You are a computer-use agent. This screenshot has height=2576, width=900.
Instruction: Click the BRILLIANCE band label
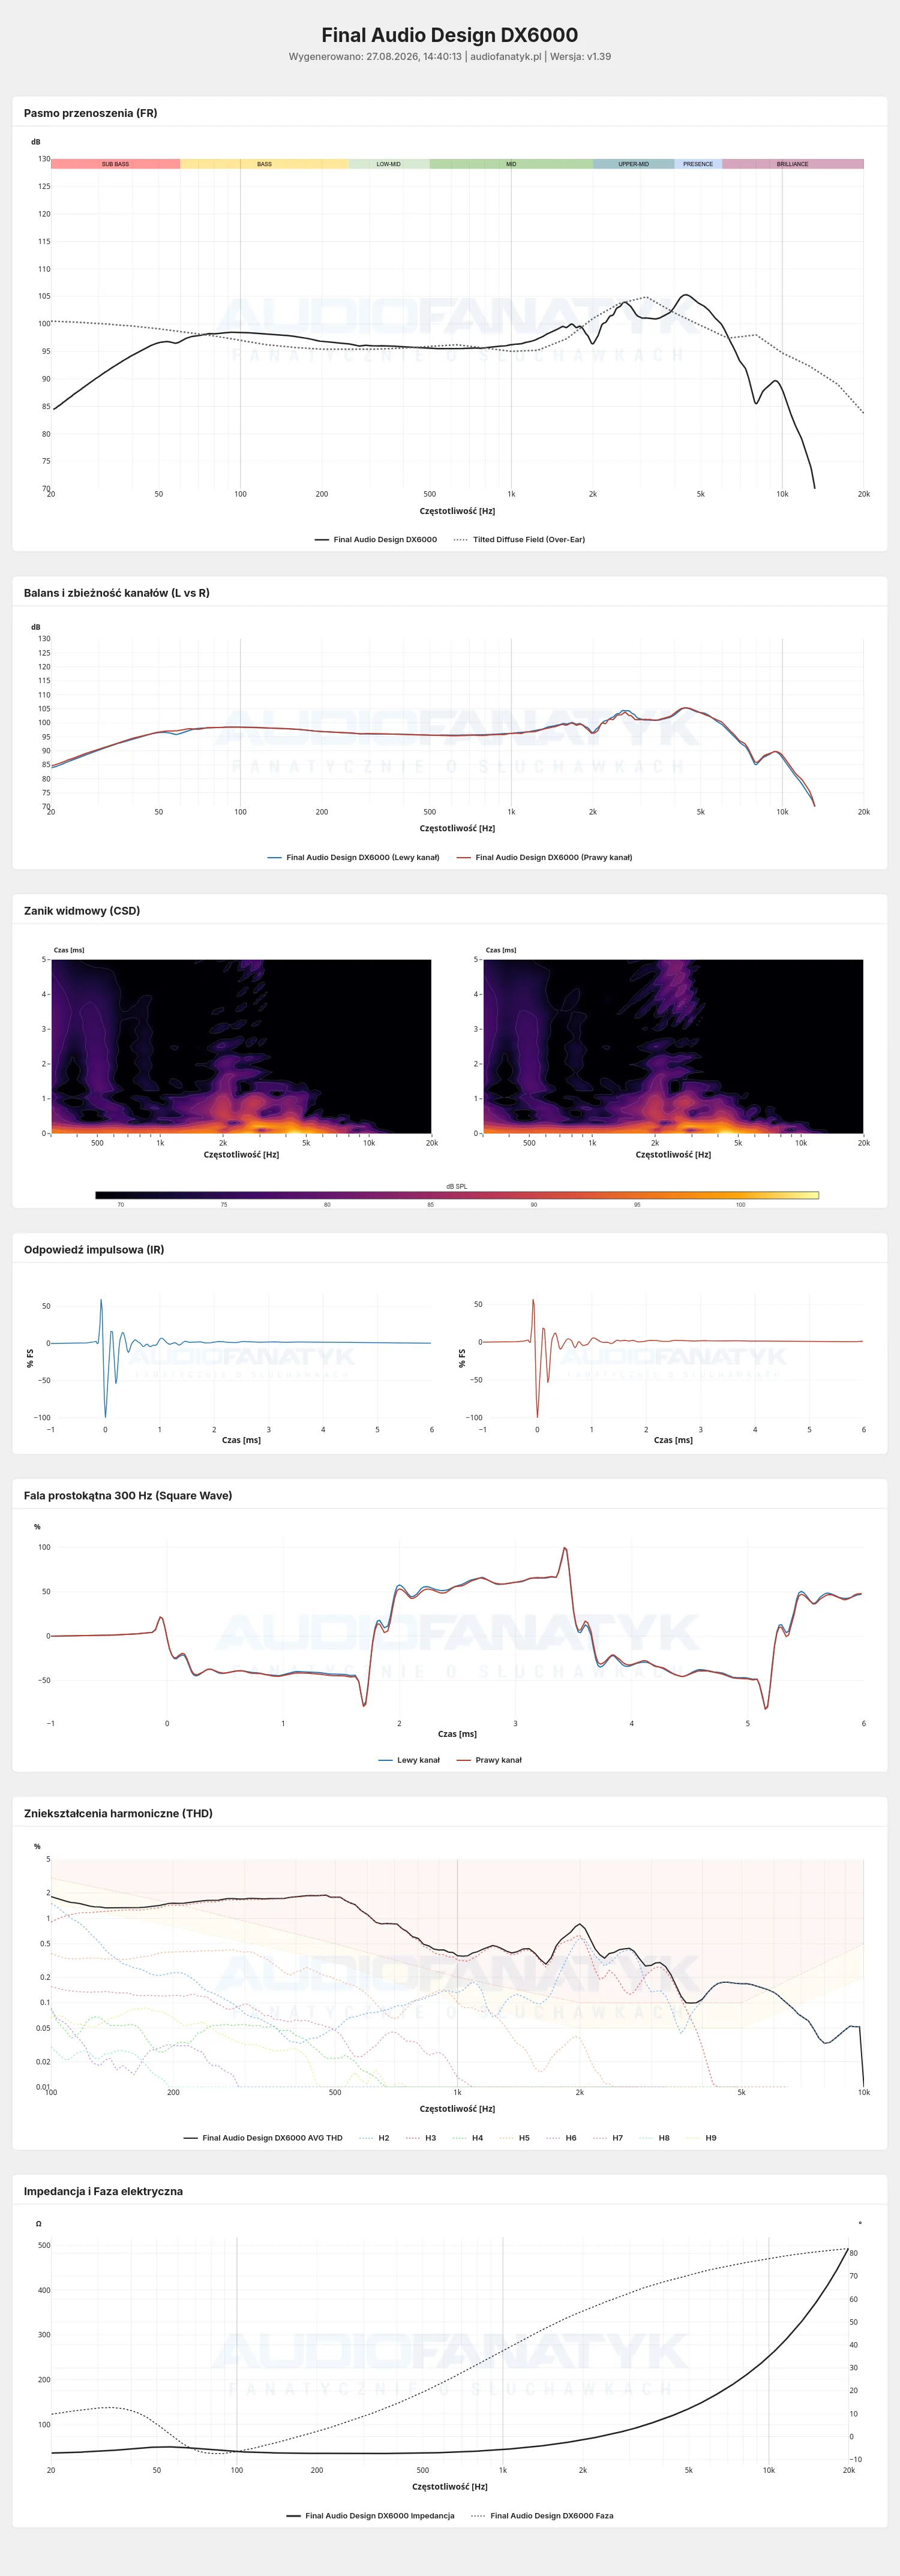(x=793, y=164)
